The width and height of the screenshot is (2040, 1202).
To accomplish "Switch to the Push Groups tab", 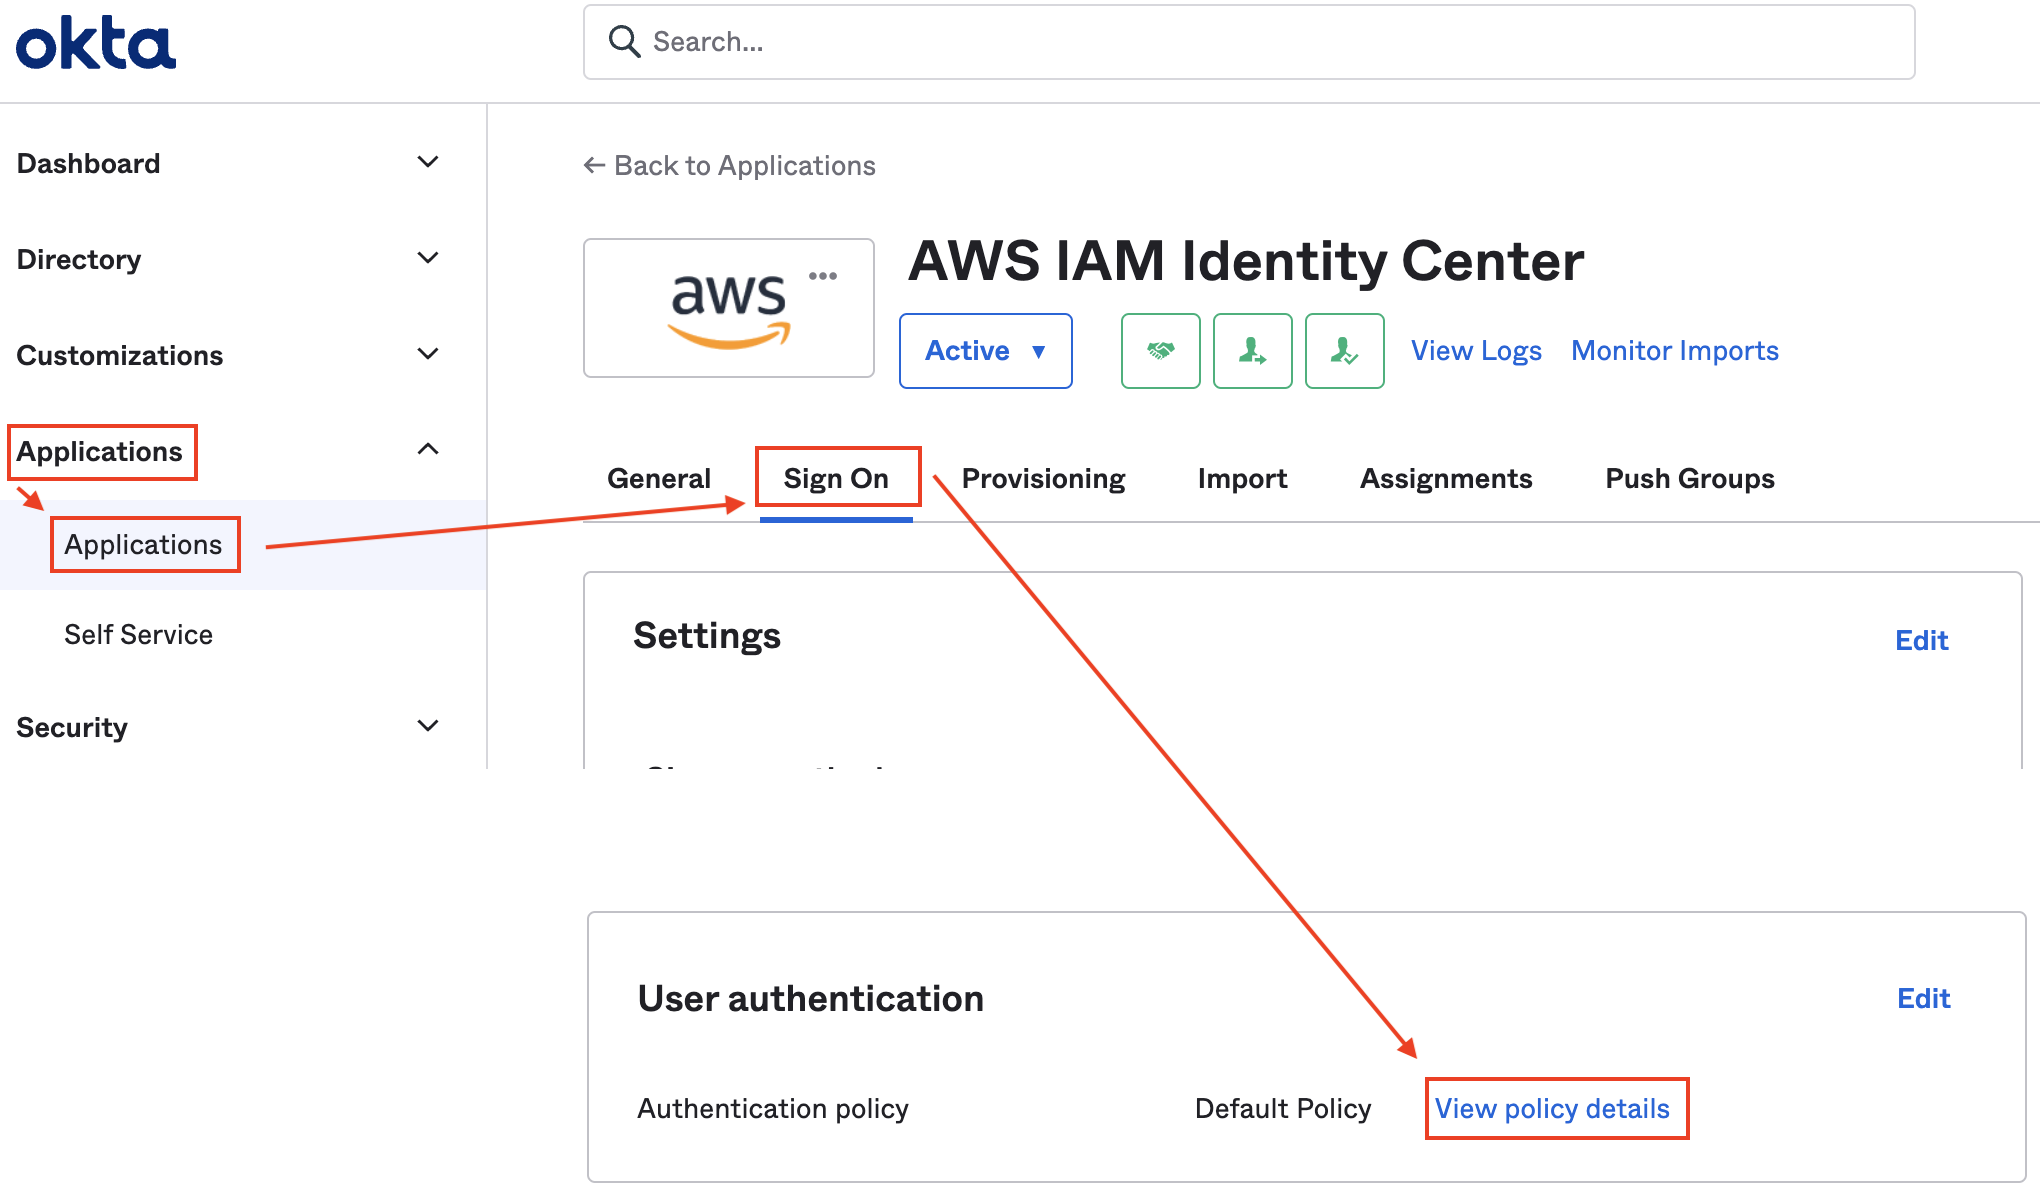I will [x=1689, y=478].
